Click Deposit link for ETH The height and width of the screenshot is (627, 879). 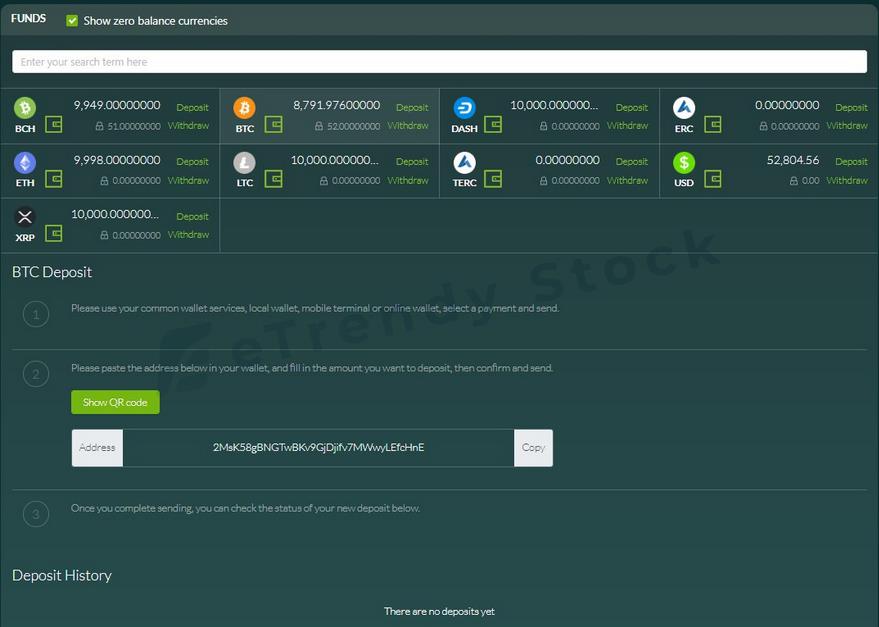(192, 162)
